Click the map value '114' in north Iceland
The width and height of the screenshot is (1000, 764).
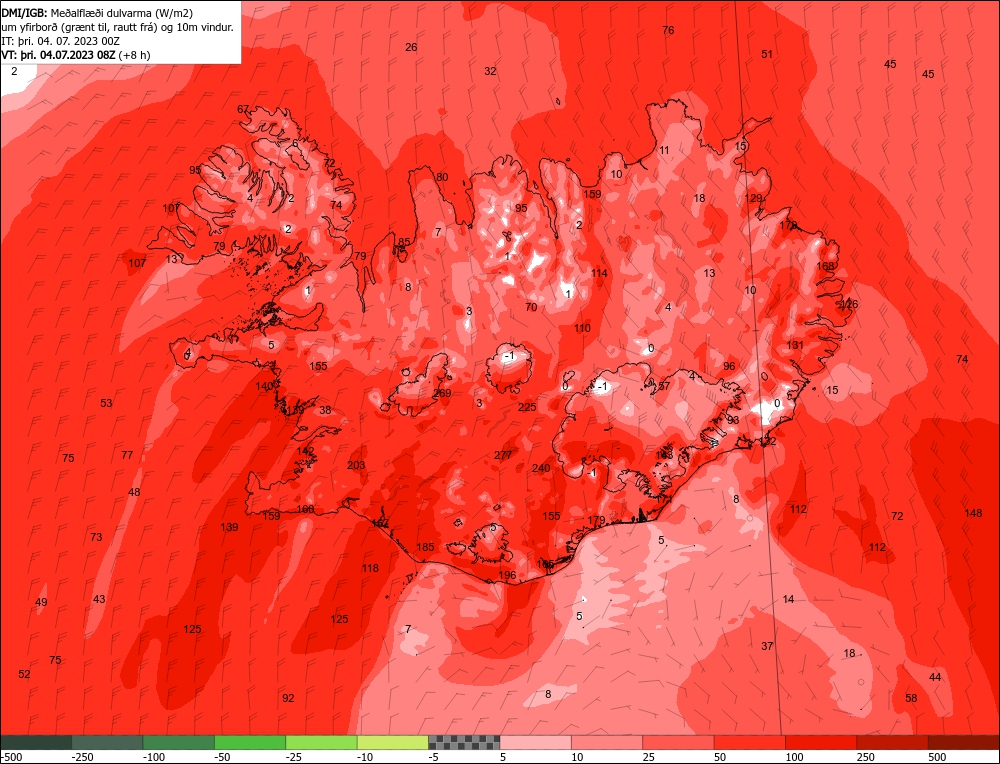[599, 273]
